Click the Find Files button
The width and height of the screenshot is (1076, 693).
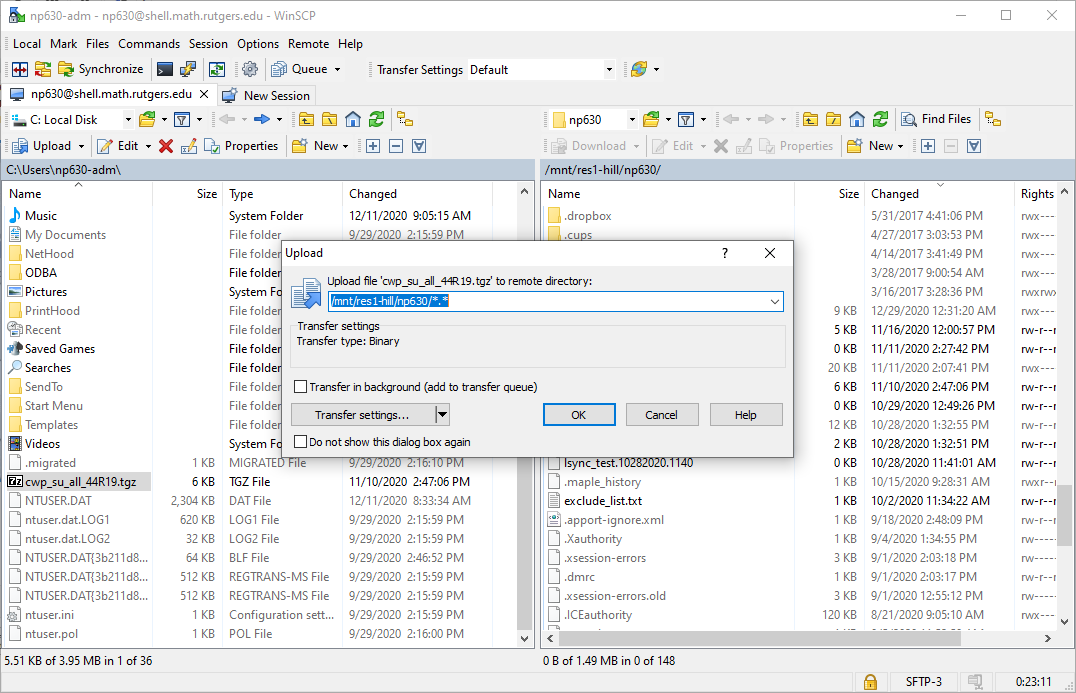coord(936,119)
